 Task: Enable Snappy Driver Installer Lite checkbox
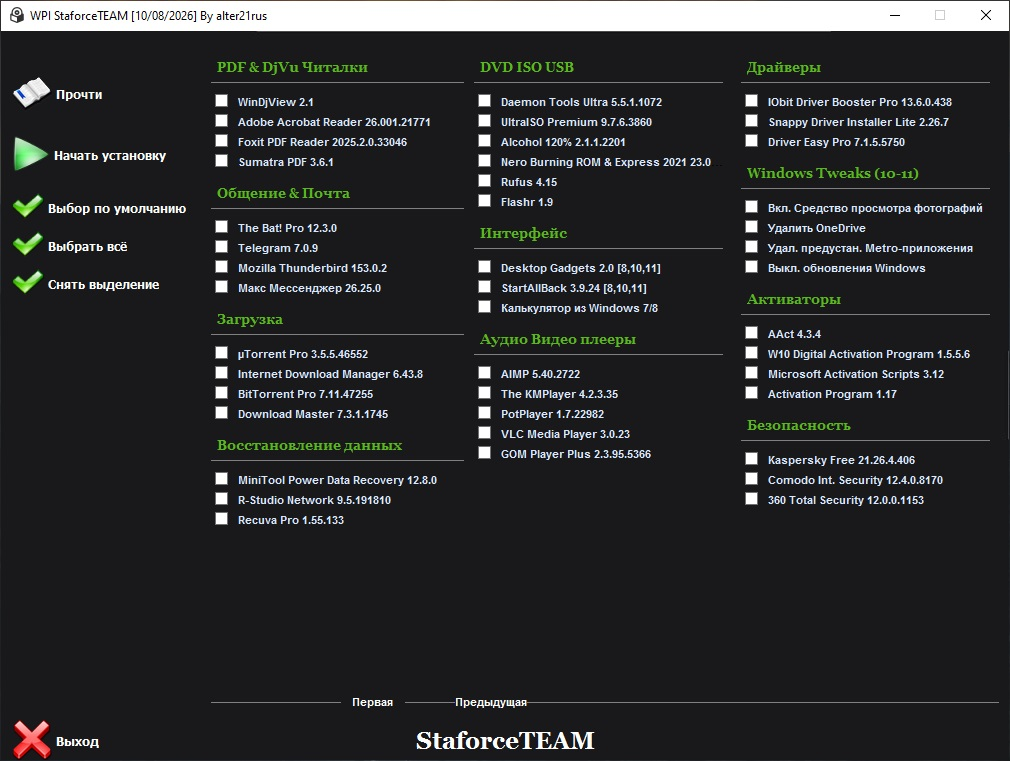(751, 120)
